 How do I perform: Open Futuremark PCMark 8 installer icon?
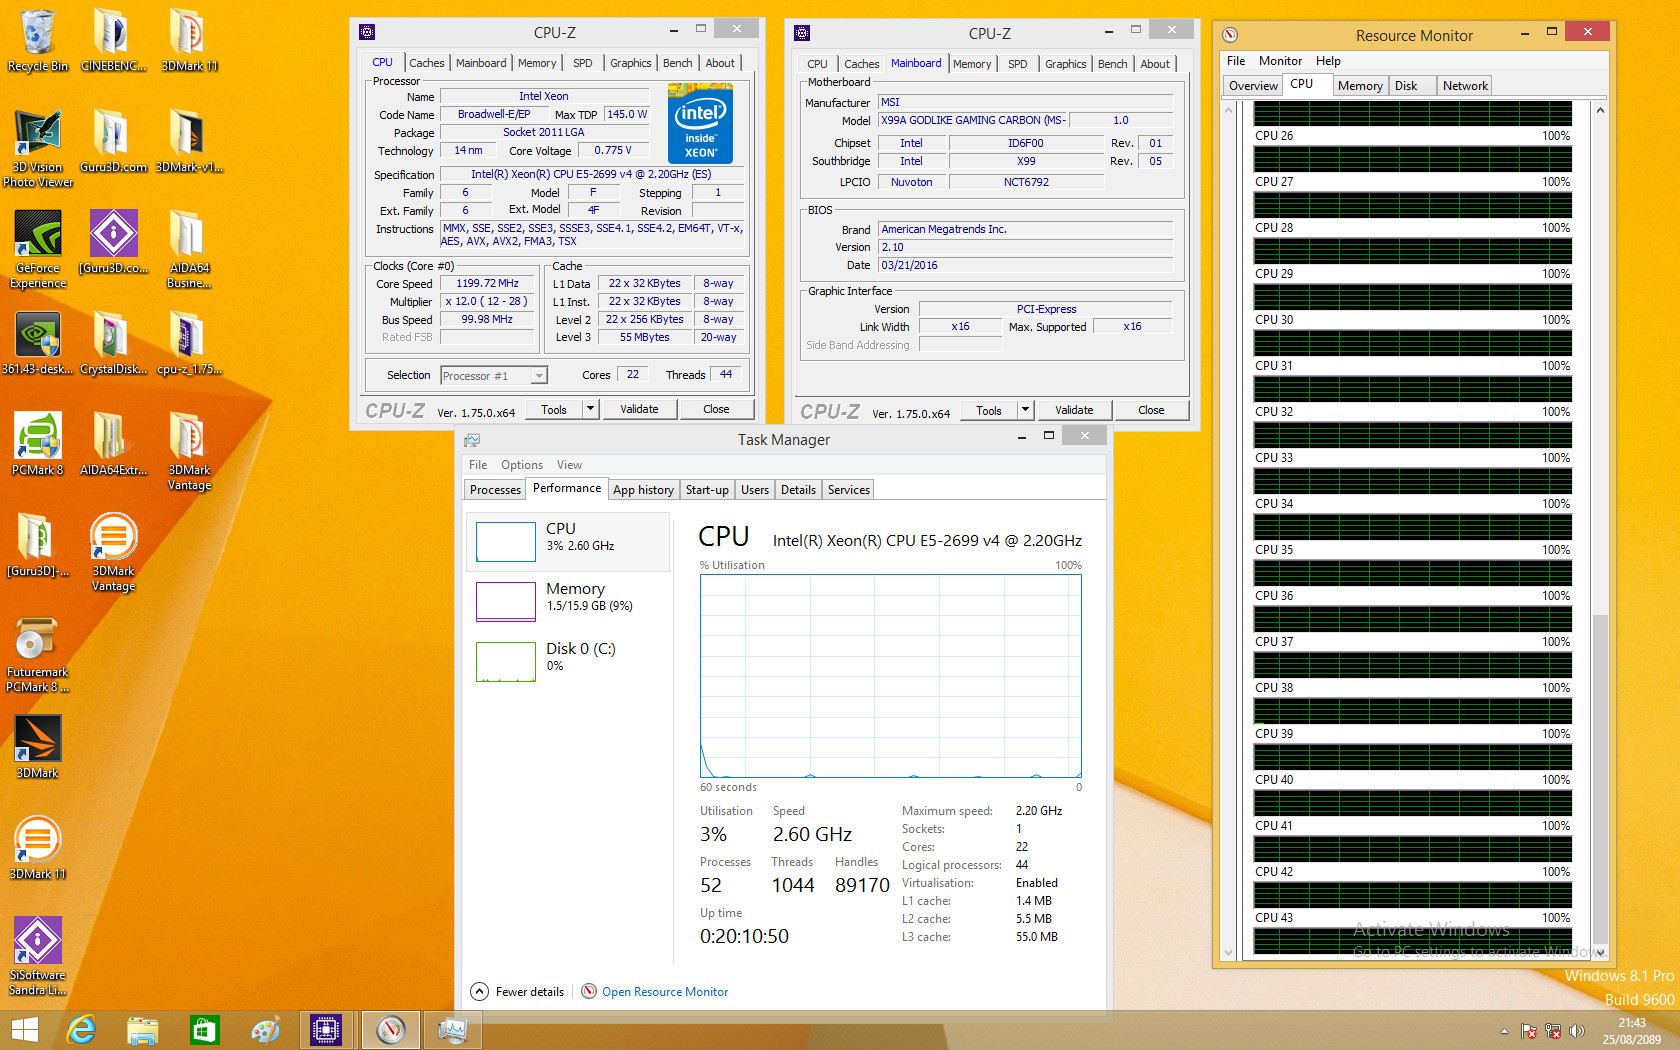point(38,653)
